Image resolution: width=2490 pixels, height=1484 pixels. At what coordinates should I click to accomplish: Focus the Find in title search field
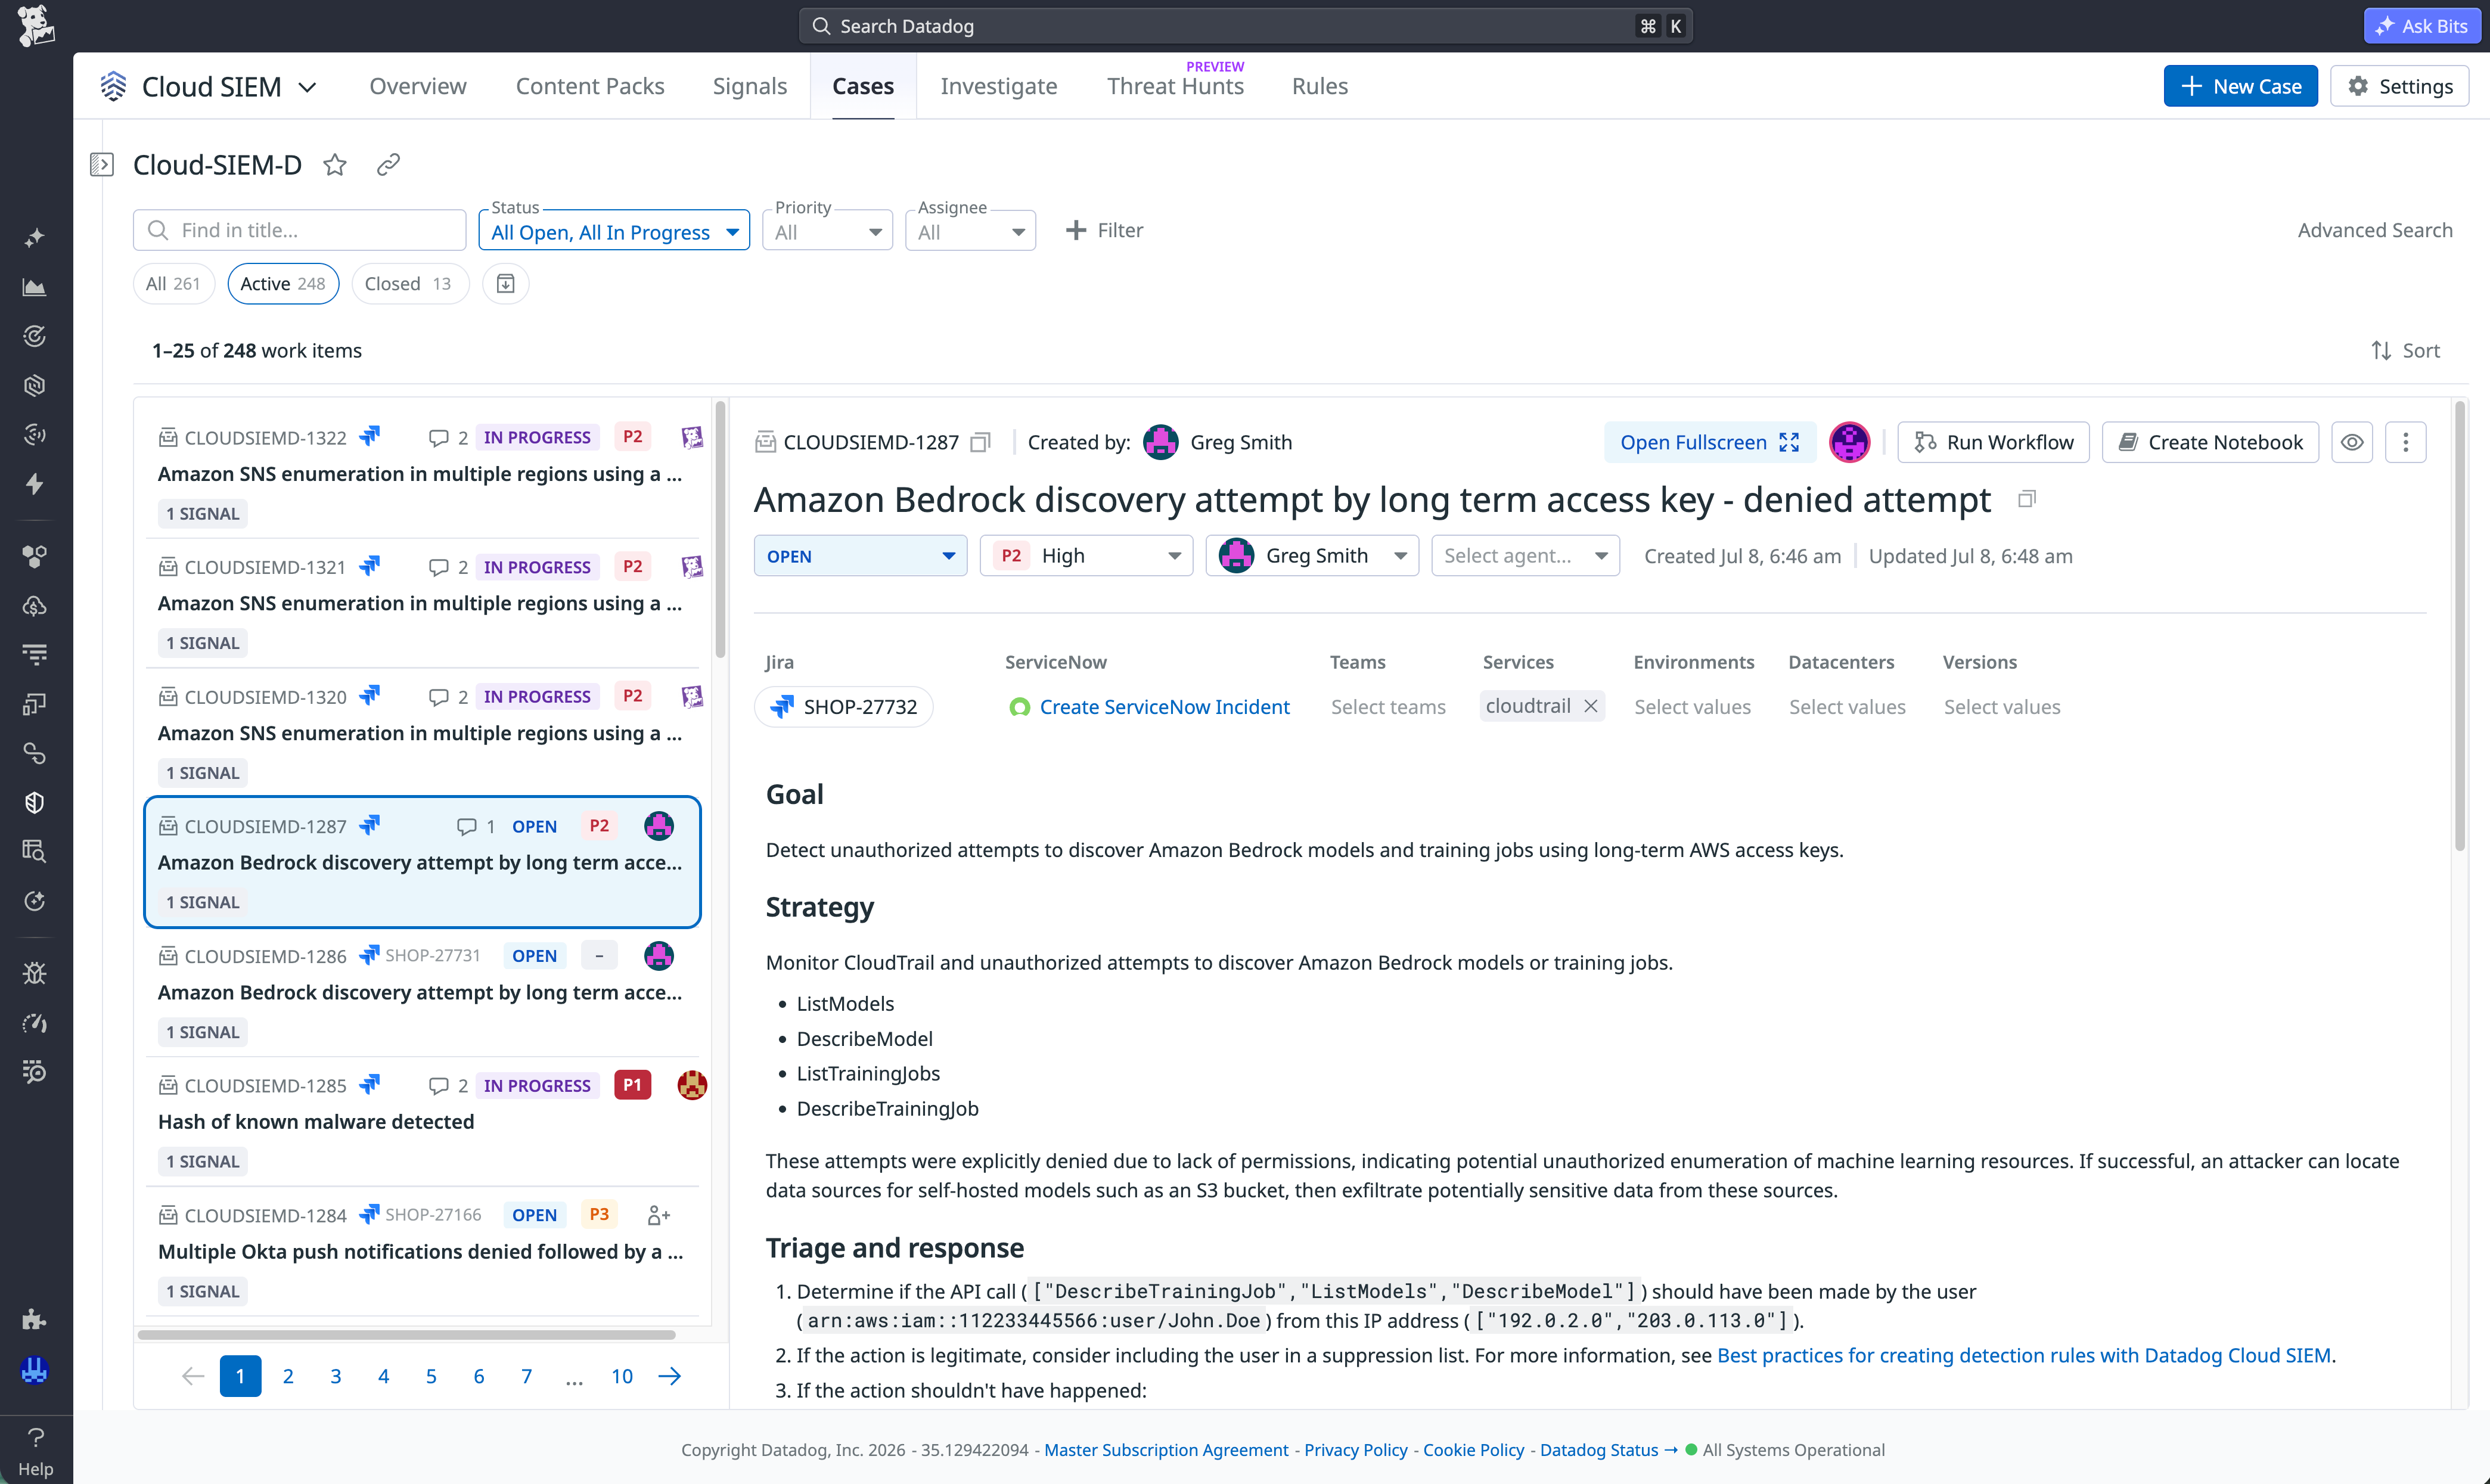[x=300, y=230]
